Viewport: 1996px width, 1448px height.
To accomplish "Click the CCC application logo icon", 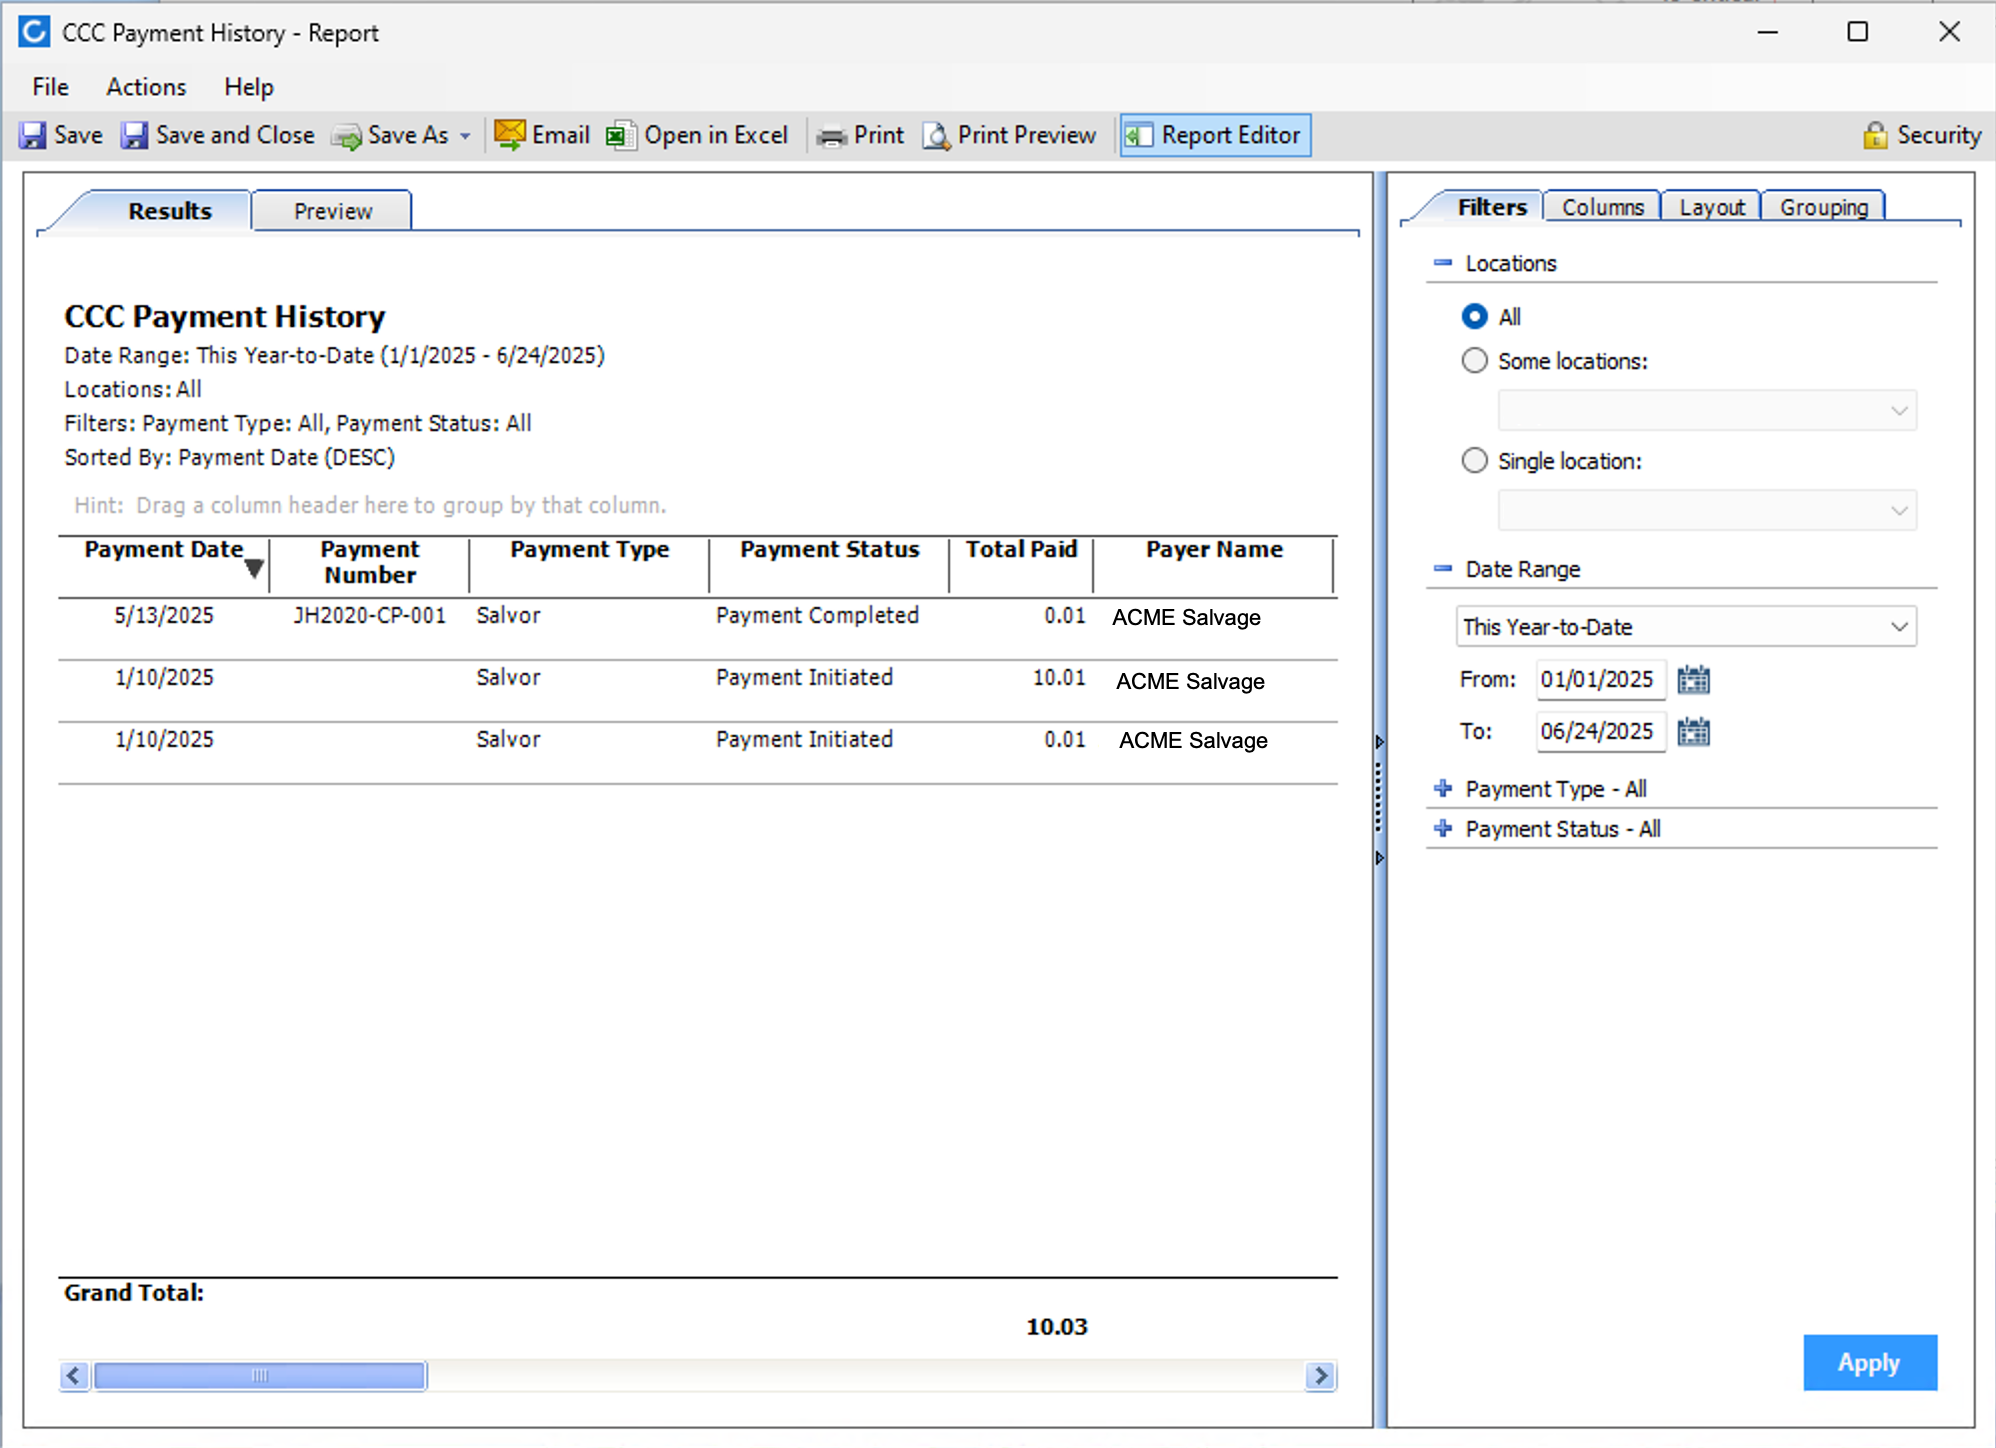I will (34, 32).
